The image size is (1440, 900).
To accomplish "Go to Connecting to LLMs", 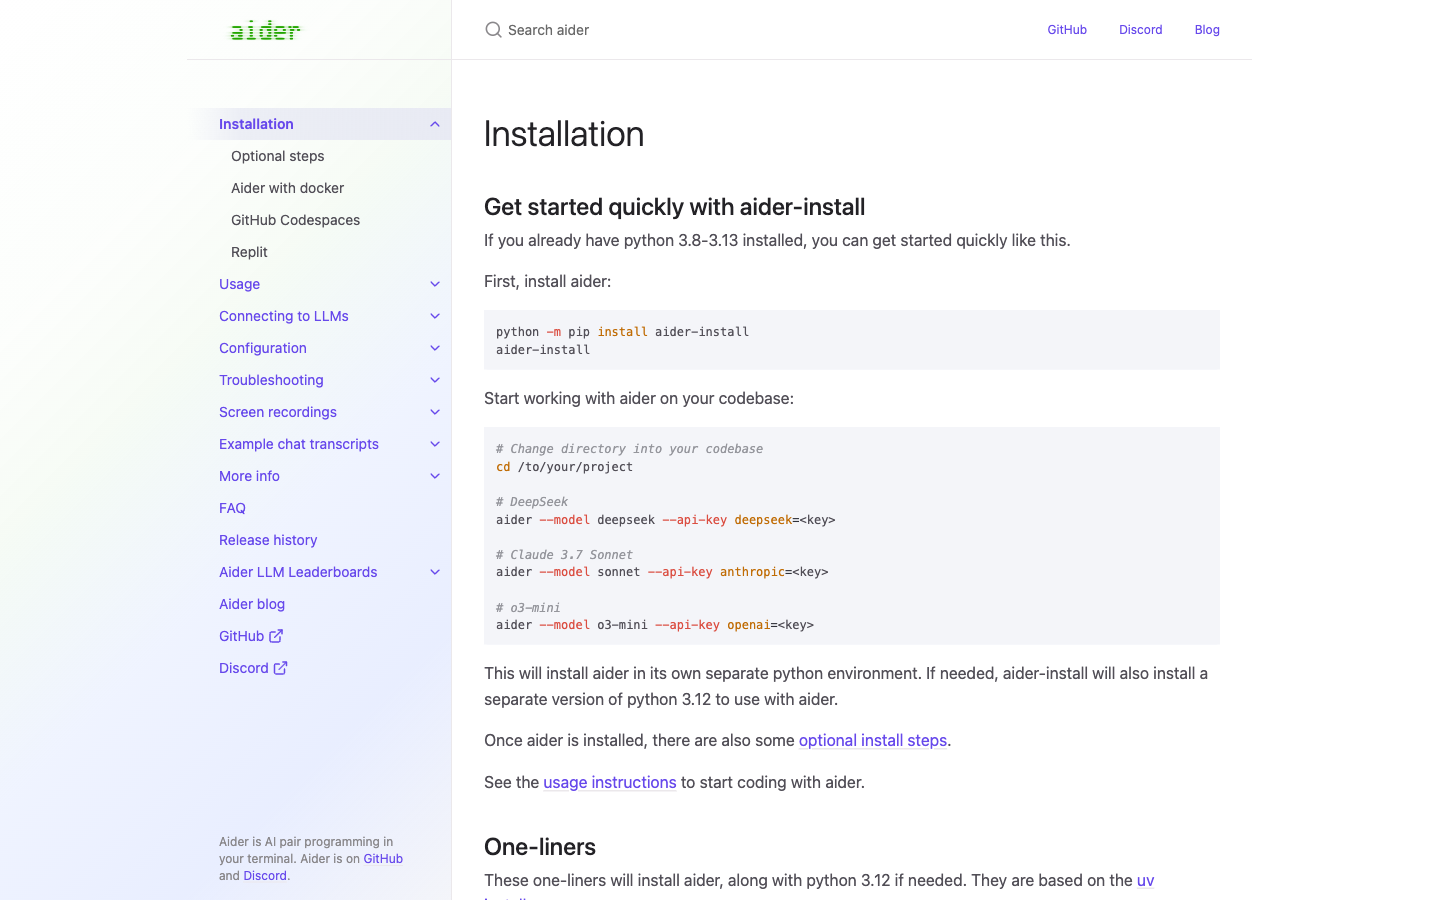I will point(284,316).
